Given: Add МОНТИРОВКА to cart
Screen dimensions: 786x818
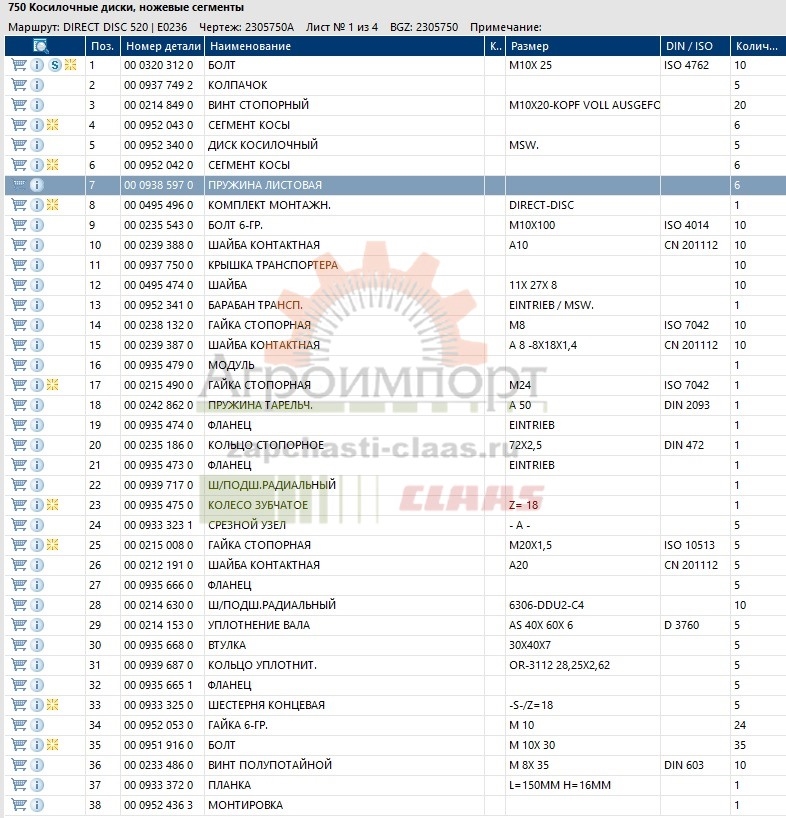Looking at the screenshot, I should [x=19, y=804].
